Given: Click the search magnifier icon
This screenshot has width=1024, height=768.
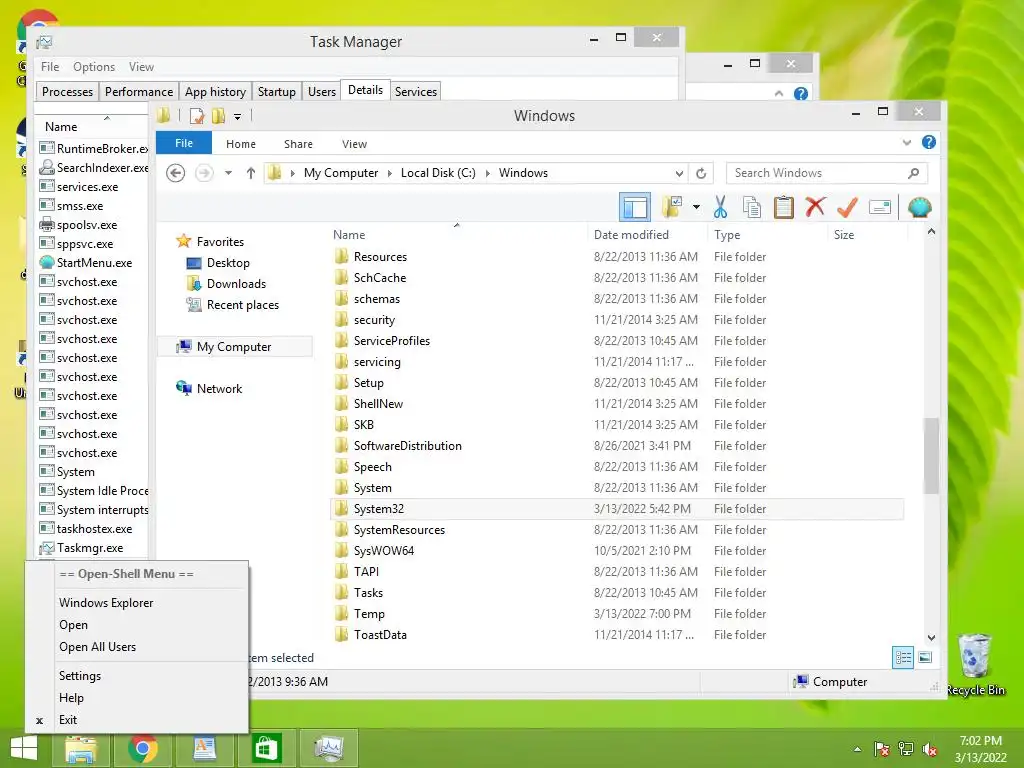Looking at the screenshot, I should tap(914, 173).
